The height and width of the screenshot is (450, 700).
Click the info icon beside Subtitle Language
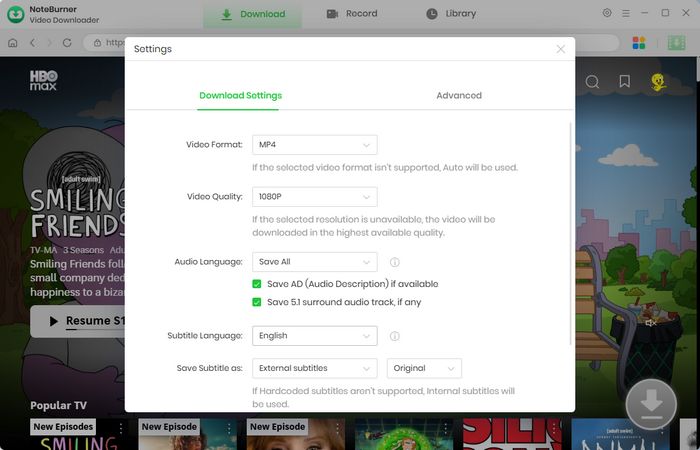coord(395,336)
